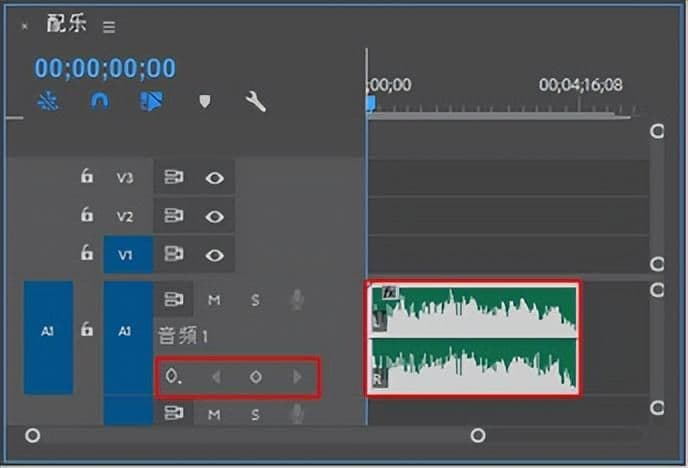Toggle sync lock on track V3
688x468 pixels.
[x=174, y=178]
